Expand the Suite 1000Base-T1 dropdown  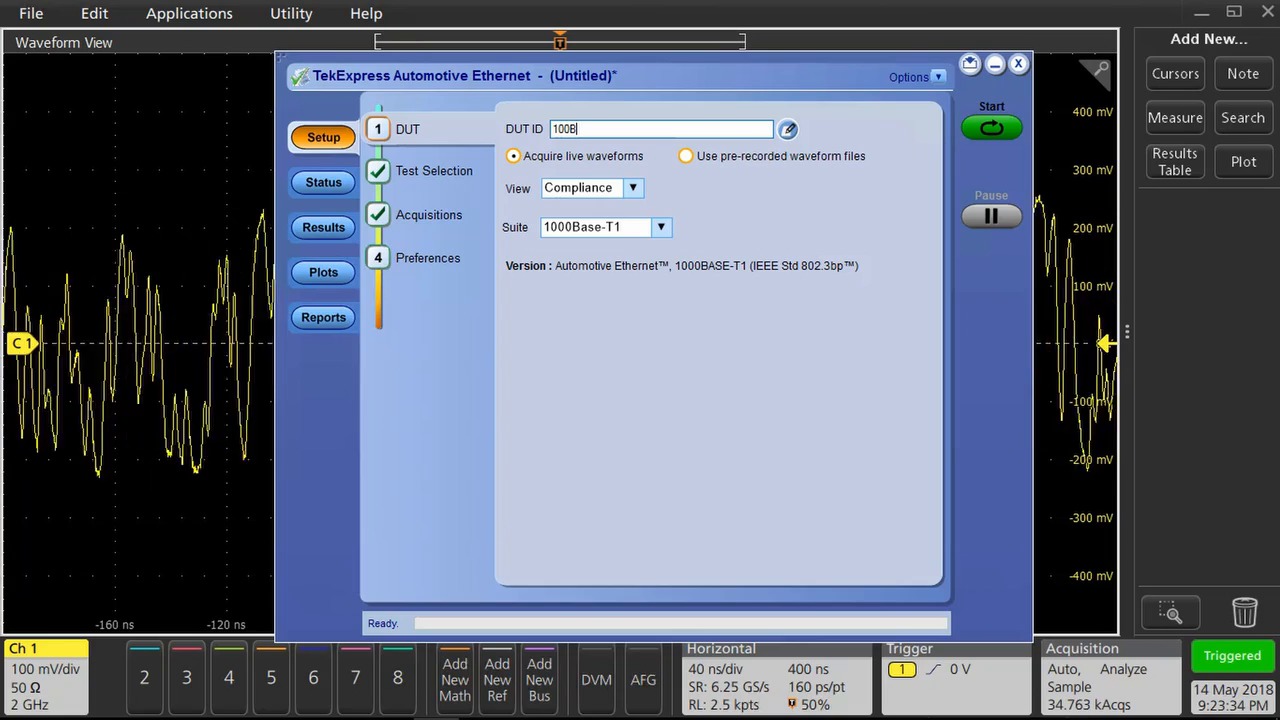coord(660,227)
